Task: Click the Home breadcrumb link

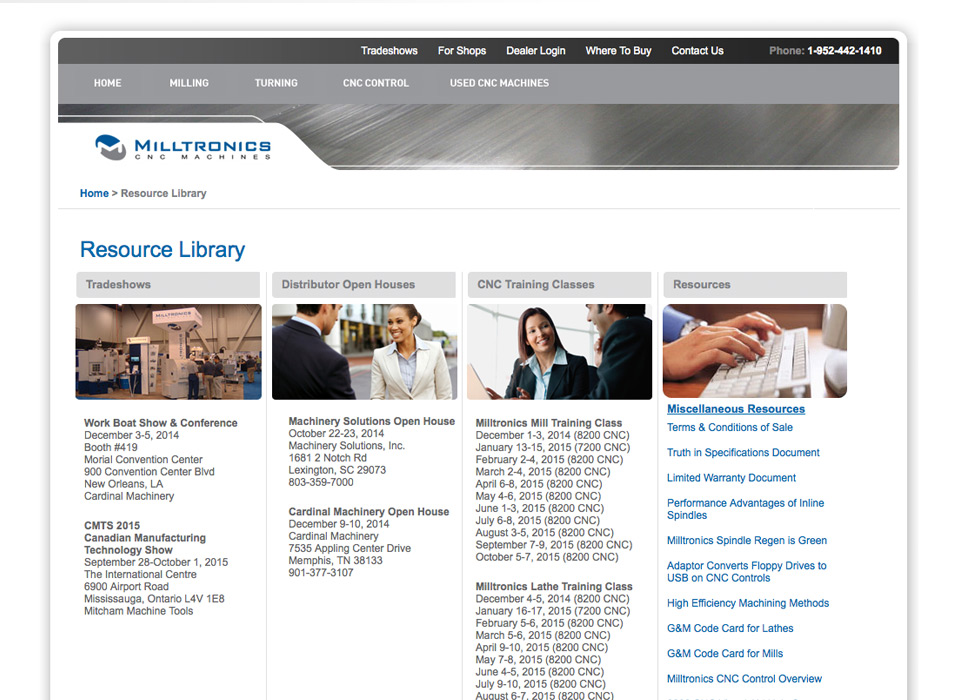Action: pyautogui.click(x=94, y=194)
